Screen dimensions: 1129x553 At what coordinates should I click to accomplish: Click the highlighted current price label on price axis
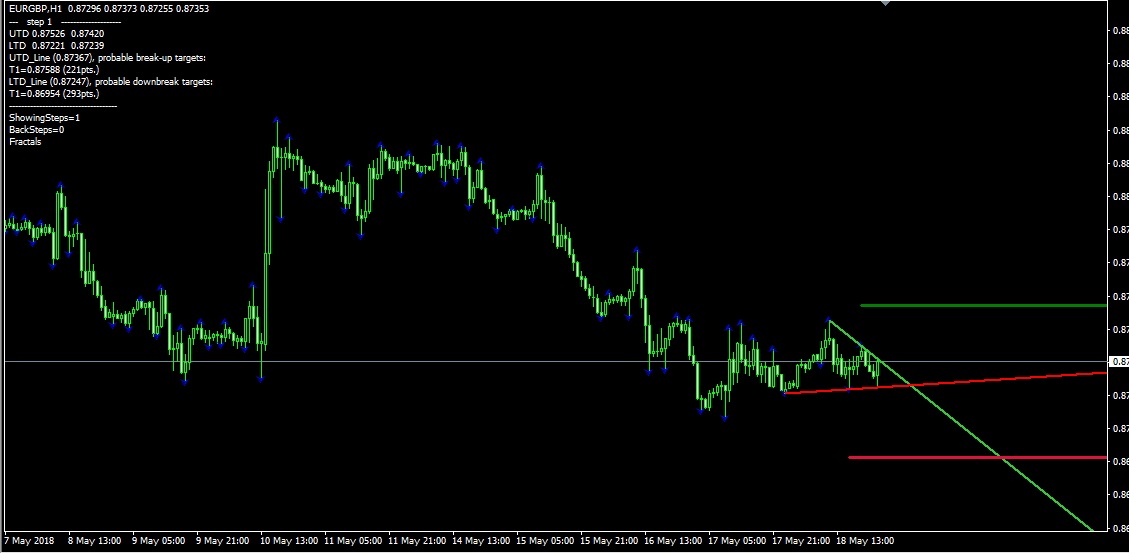click(1119, 361)
